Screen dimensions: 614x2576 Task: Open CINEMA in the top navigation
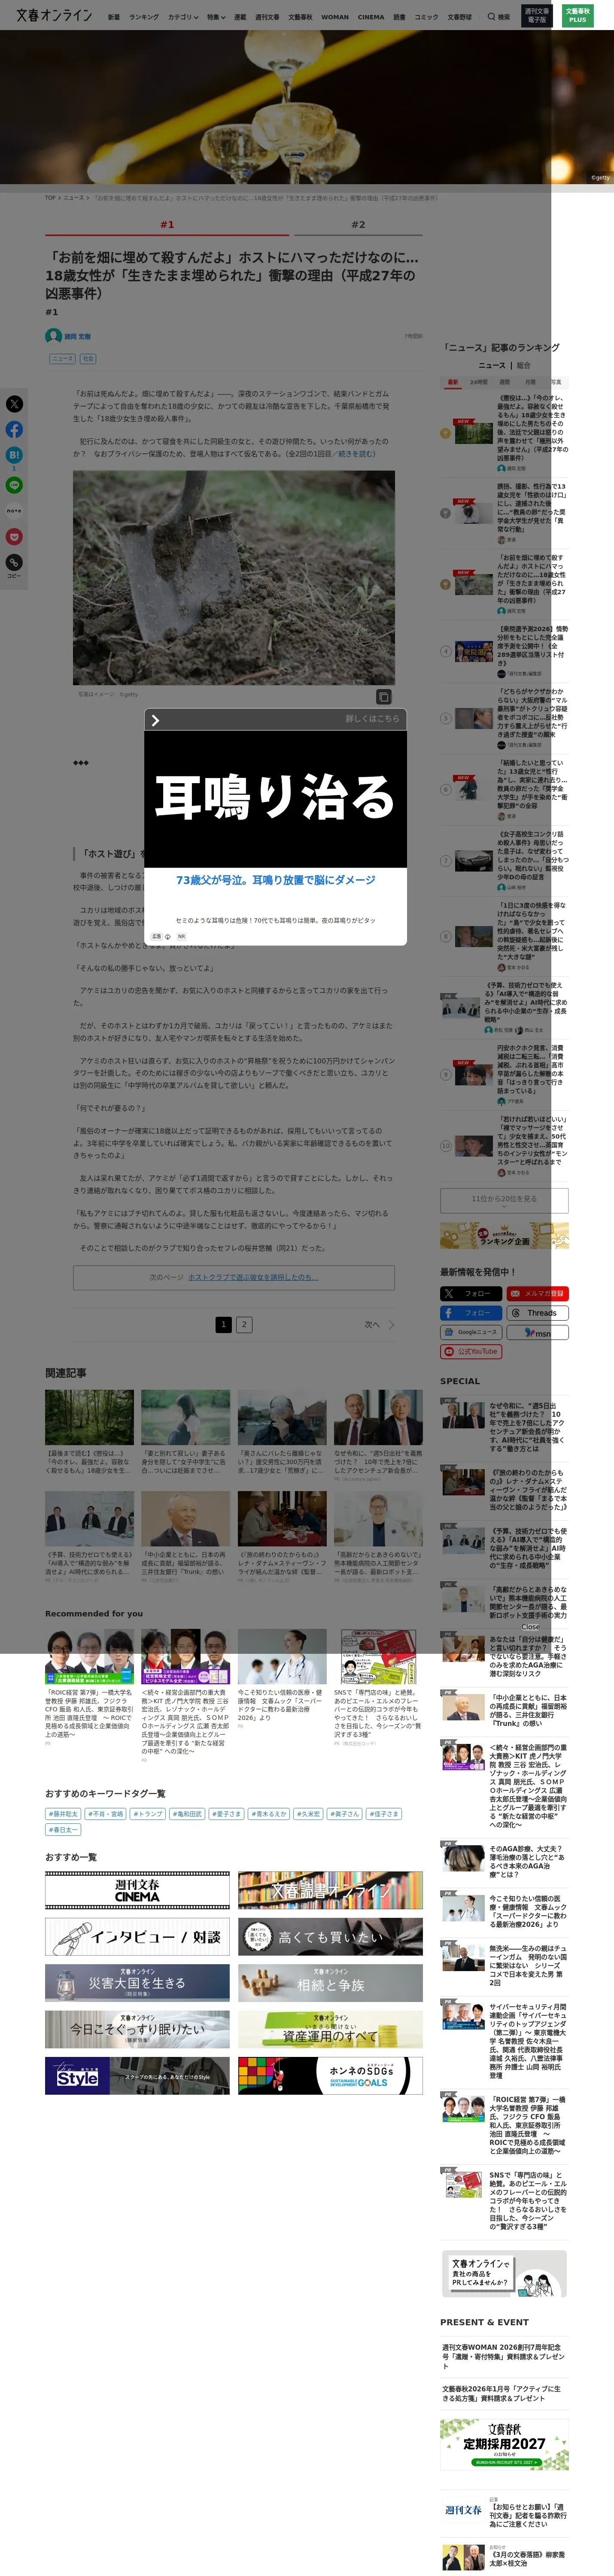pyautogui.click(x=371, y=17)
